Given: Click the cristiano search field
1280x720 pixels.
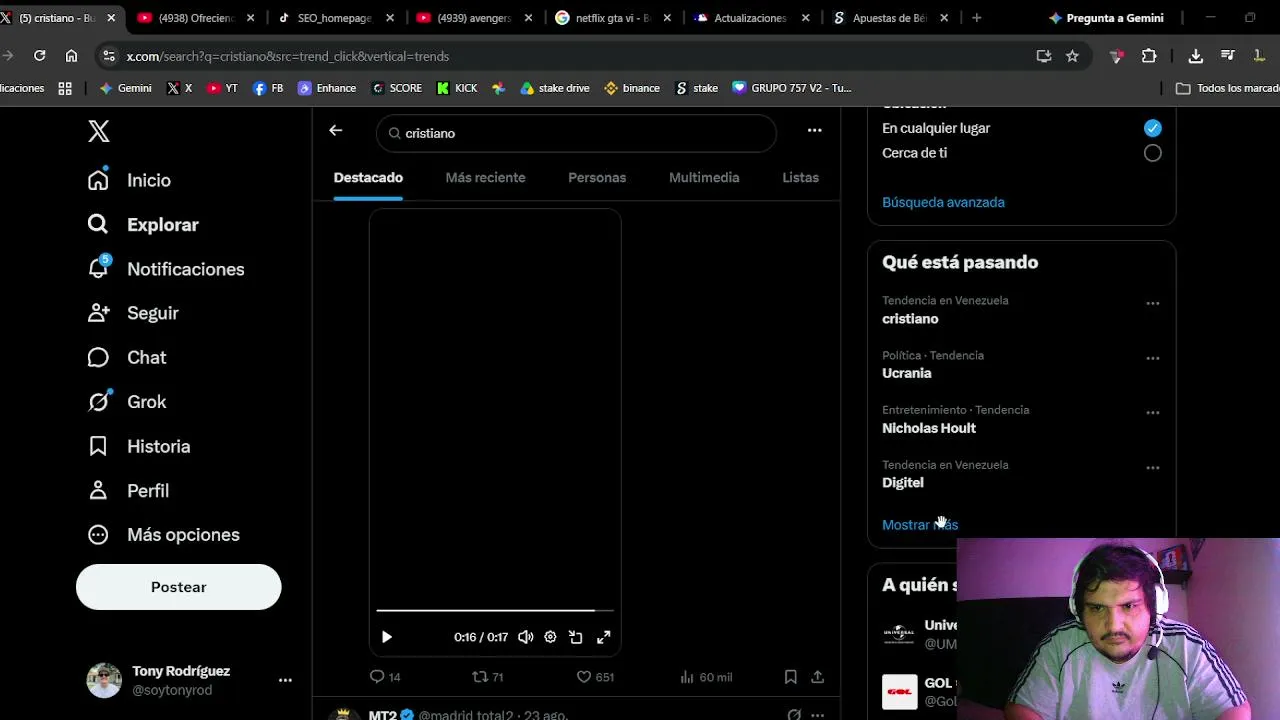Looking at the screenshot, I should 576,133.
